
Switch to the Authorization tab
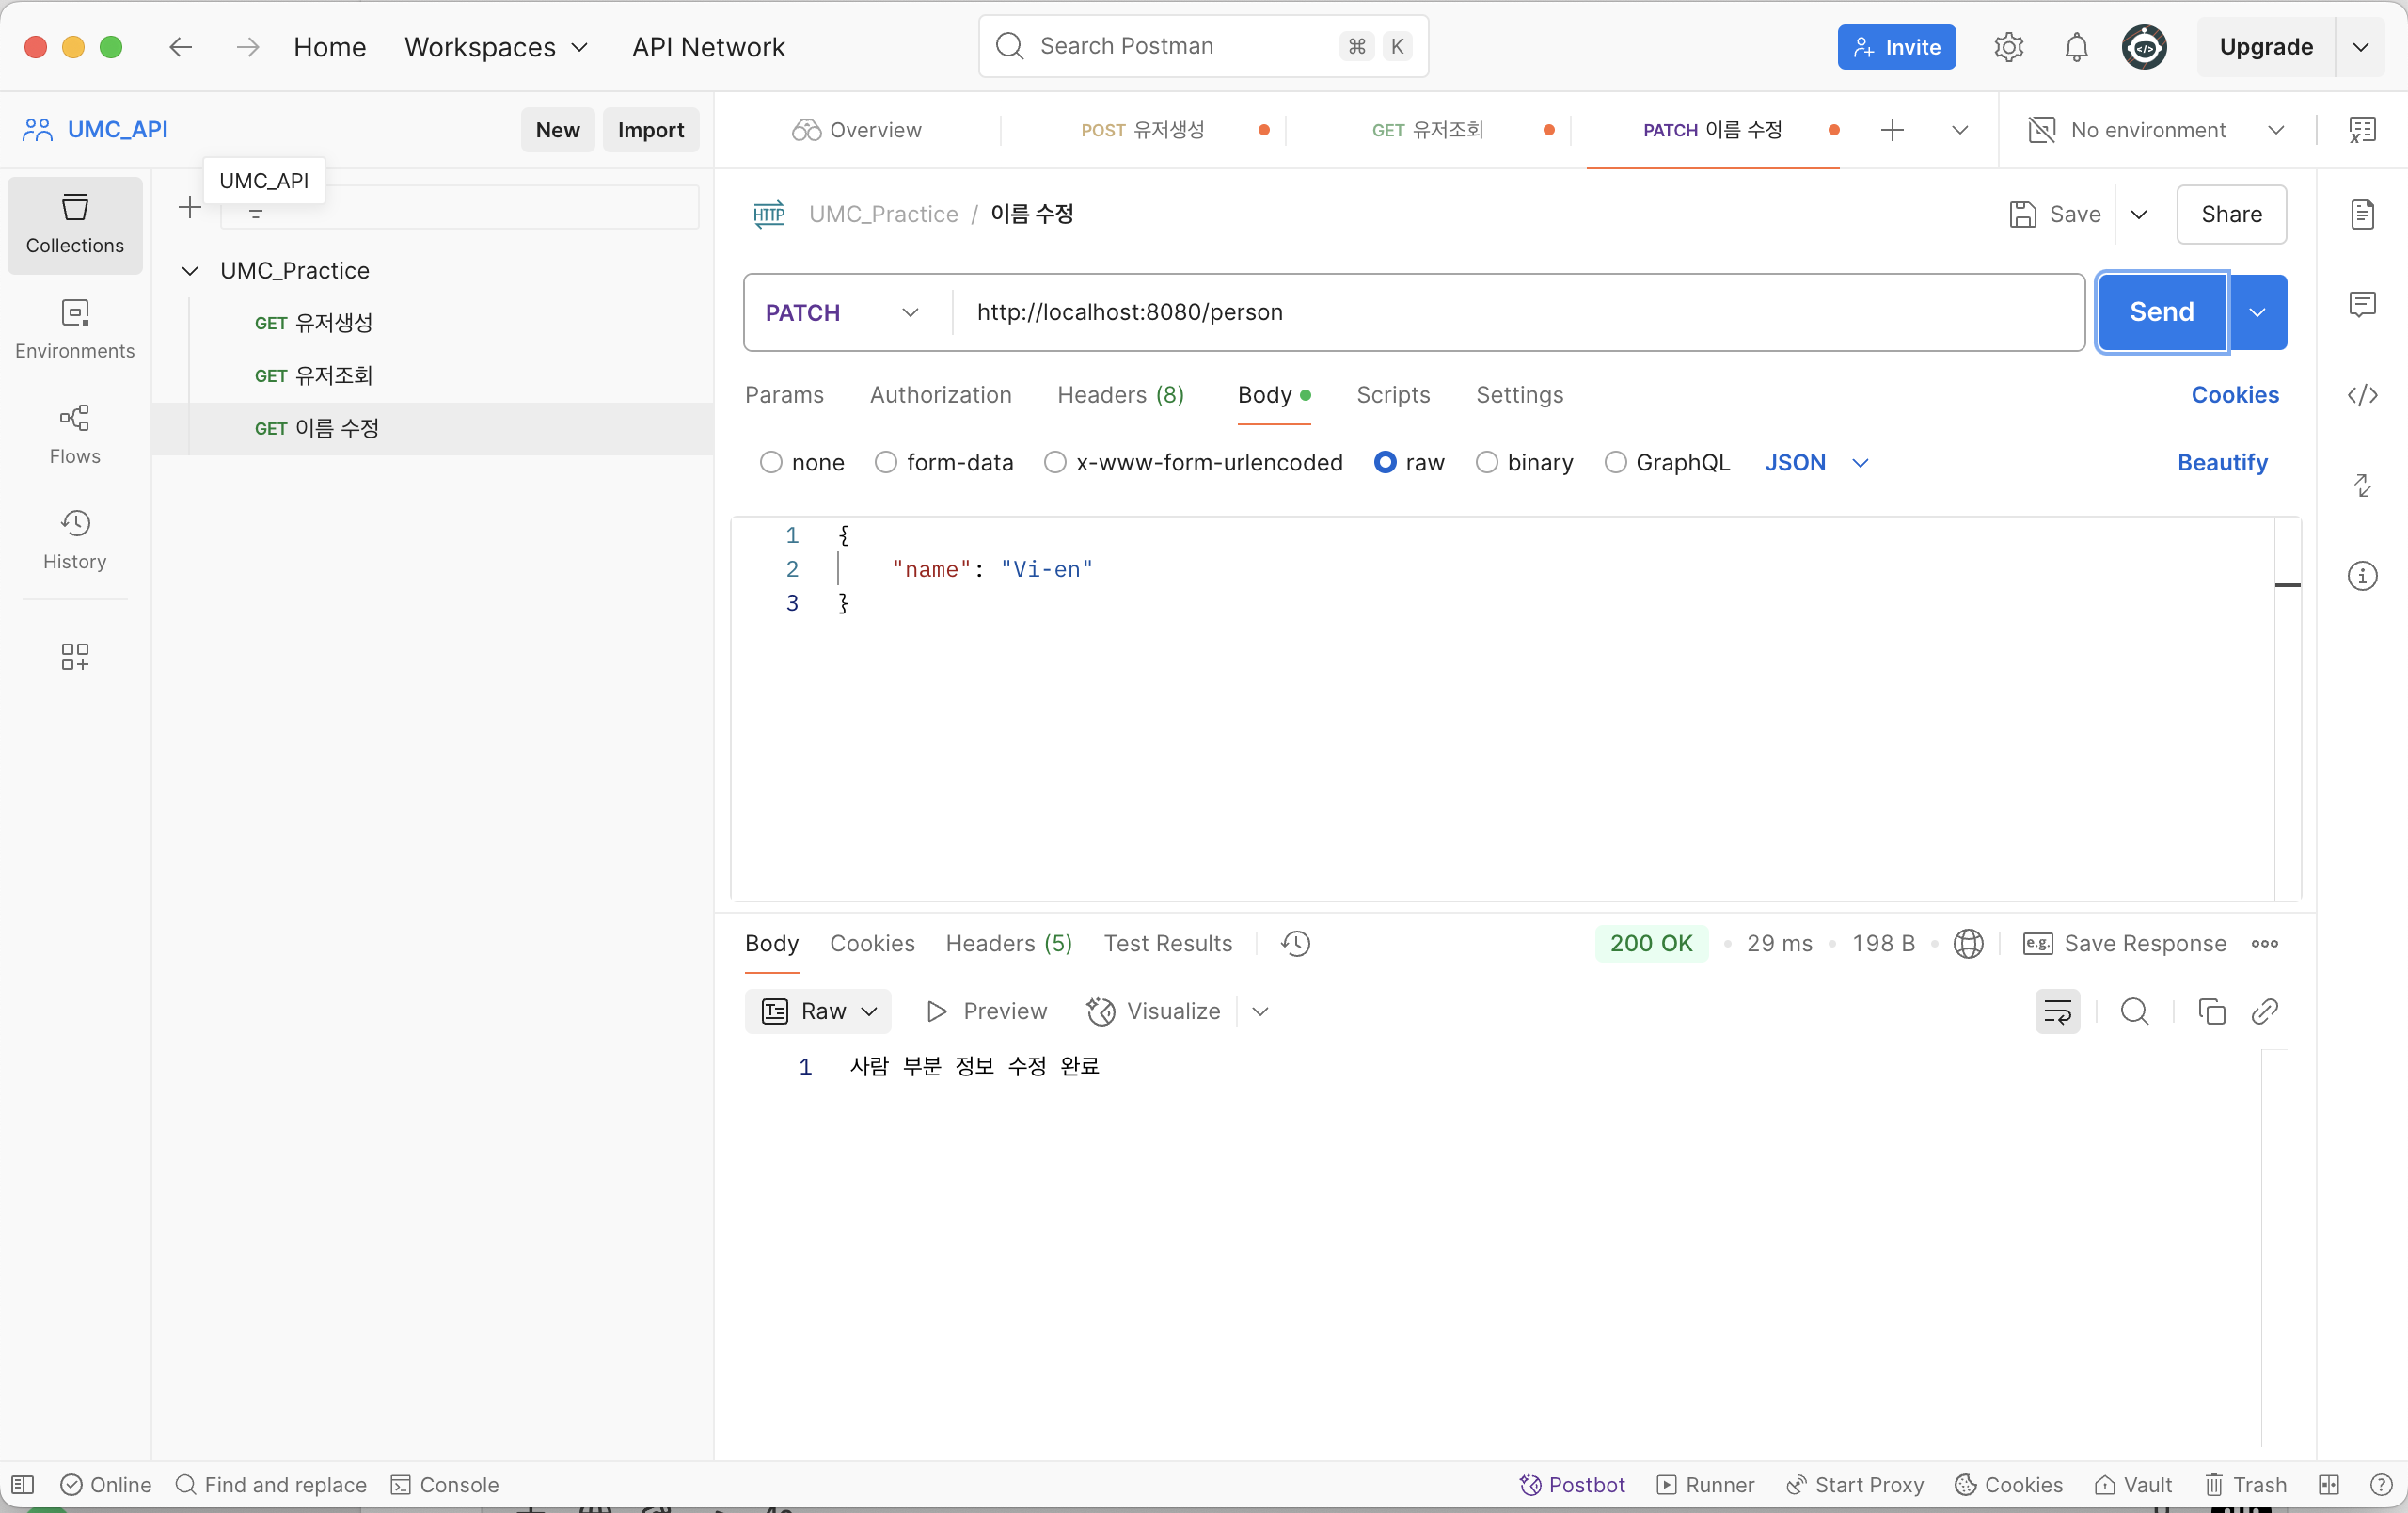[940, 395]
